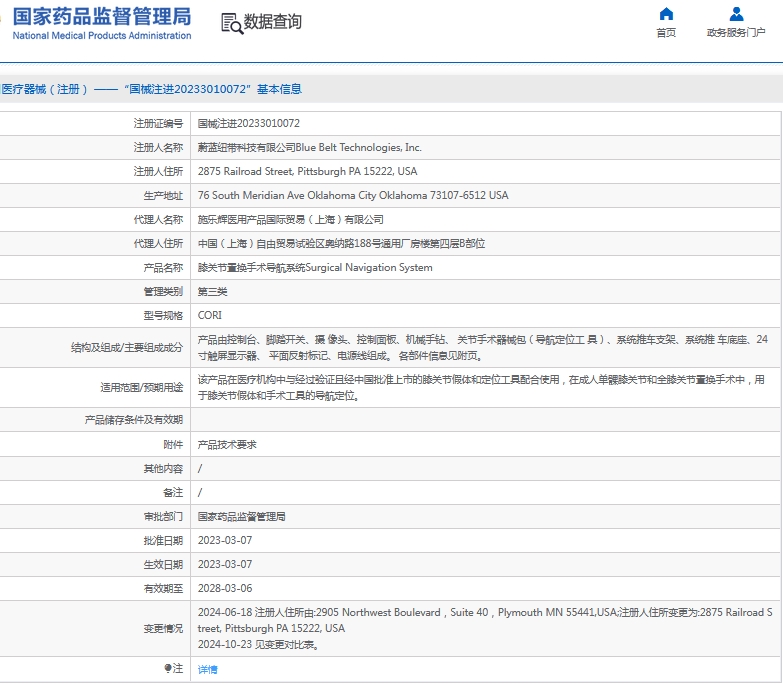Click the 数据查询 search document icon
This screenshot has width=783, height=684.
(232, 23)
